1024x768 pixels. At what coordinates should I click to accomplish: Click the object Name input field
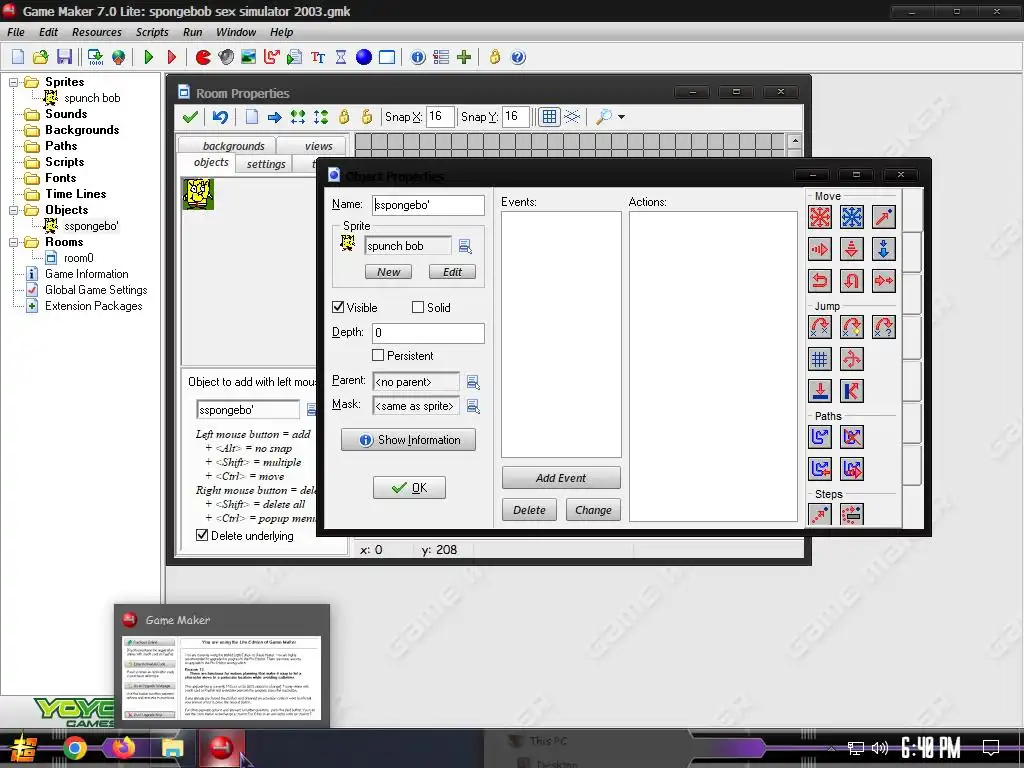point(428,205)
